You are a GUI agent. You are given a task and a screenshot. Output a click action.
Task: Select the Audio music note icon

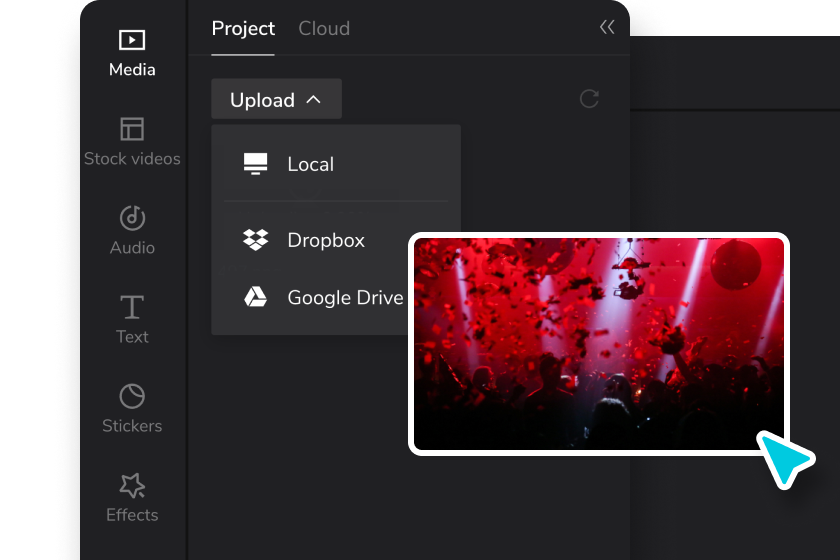tap(132, 218)
